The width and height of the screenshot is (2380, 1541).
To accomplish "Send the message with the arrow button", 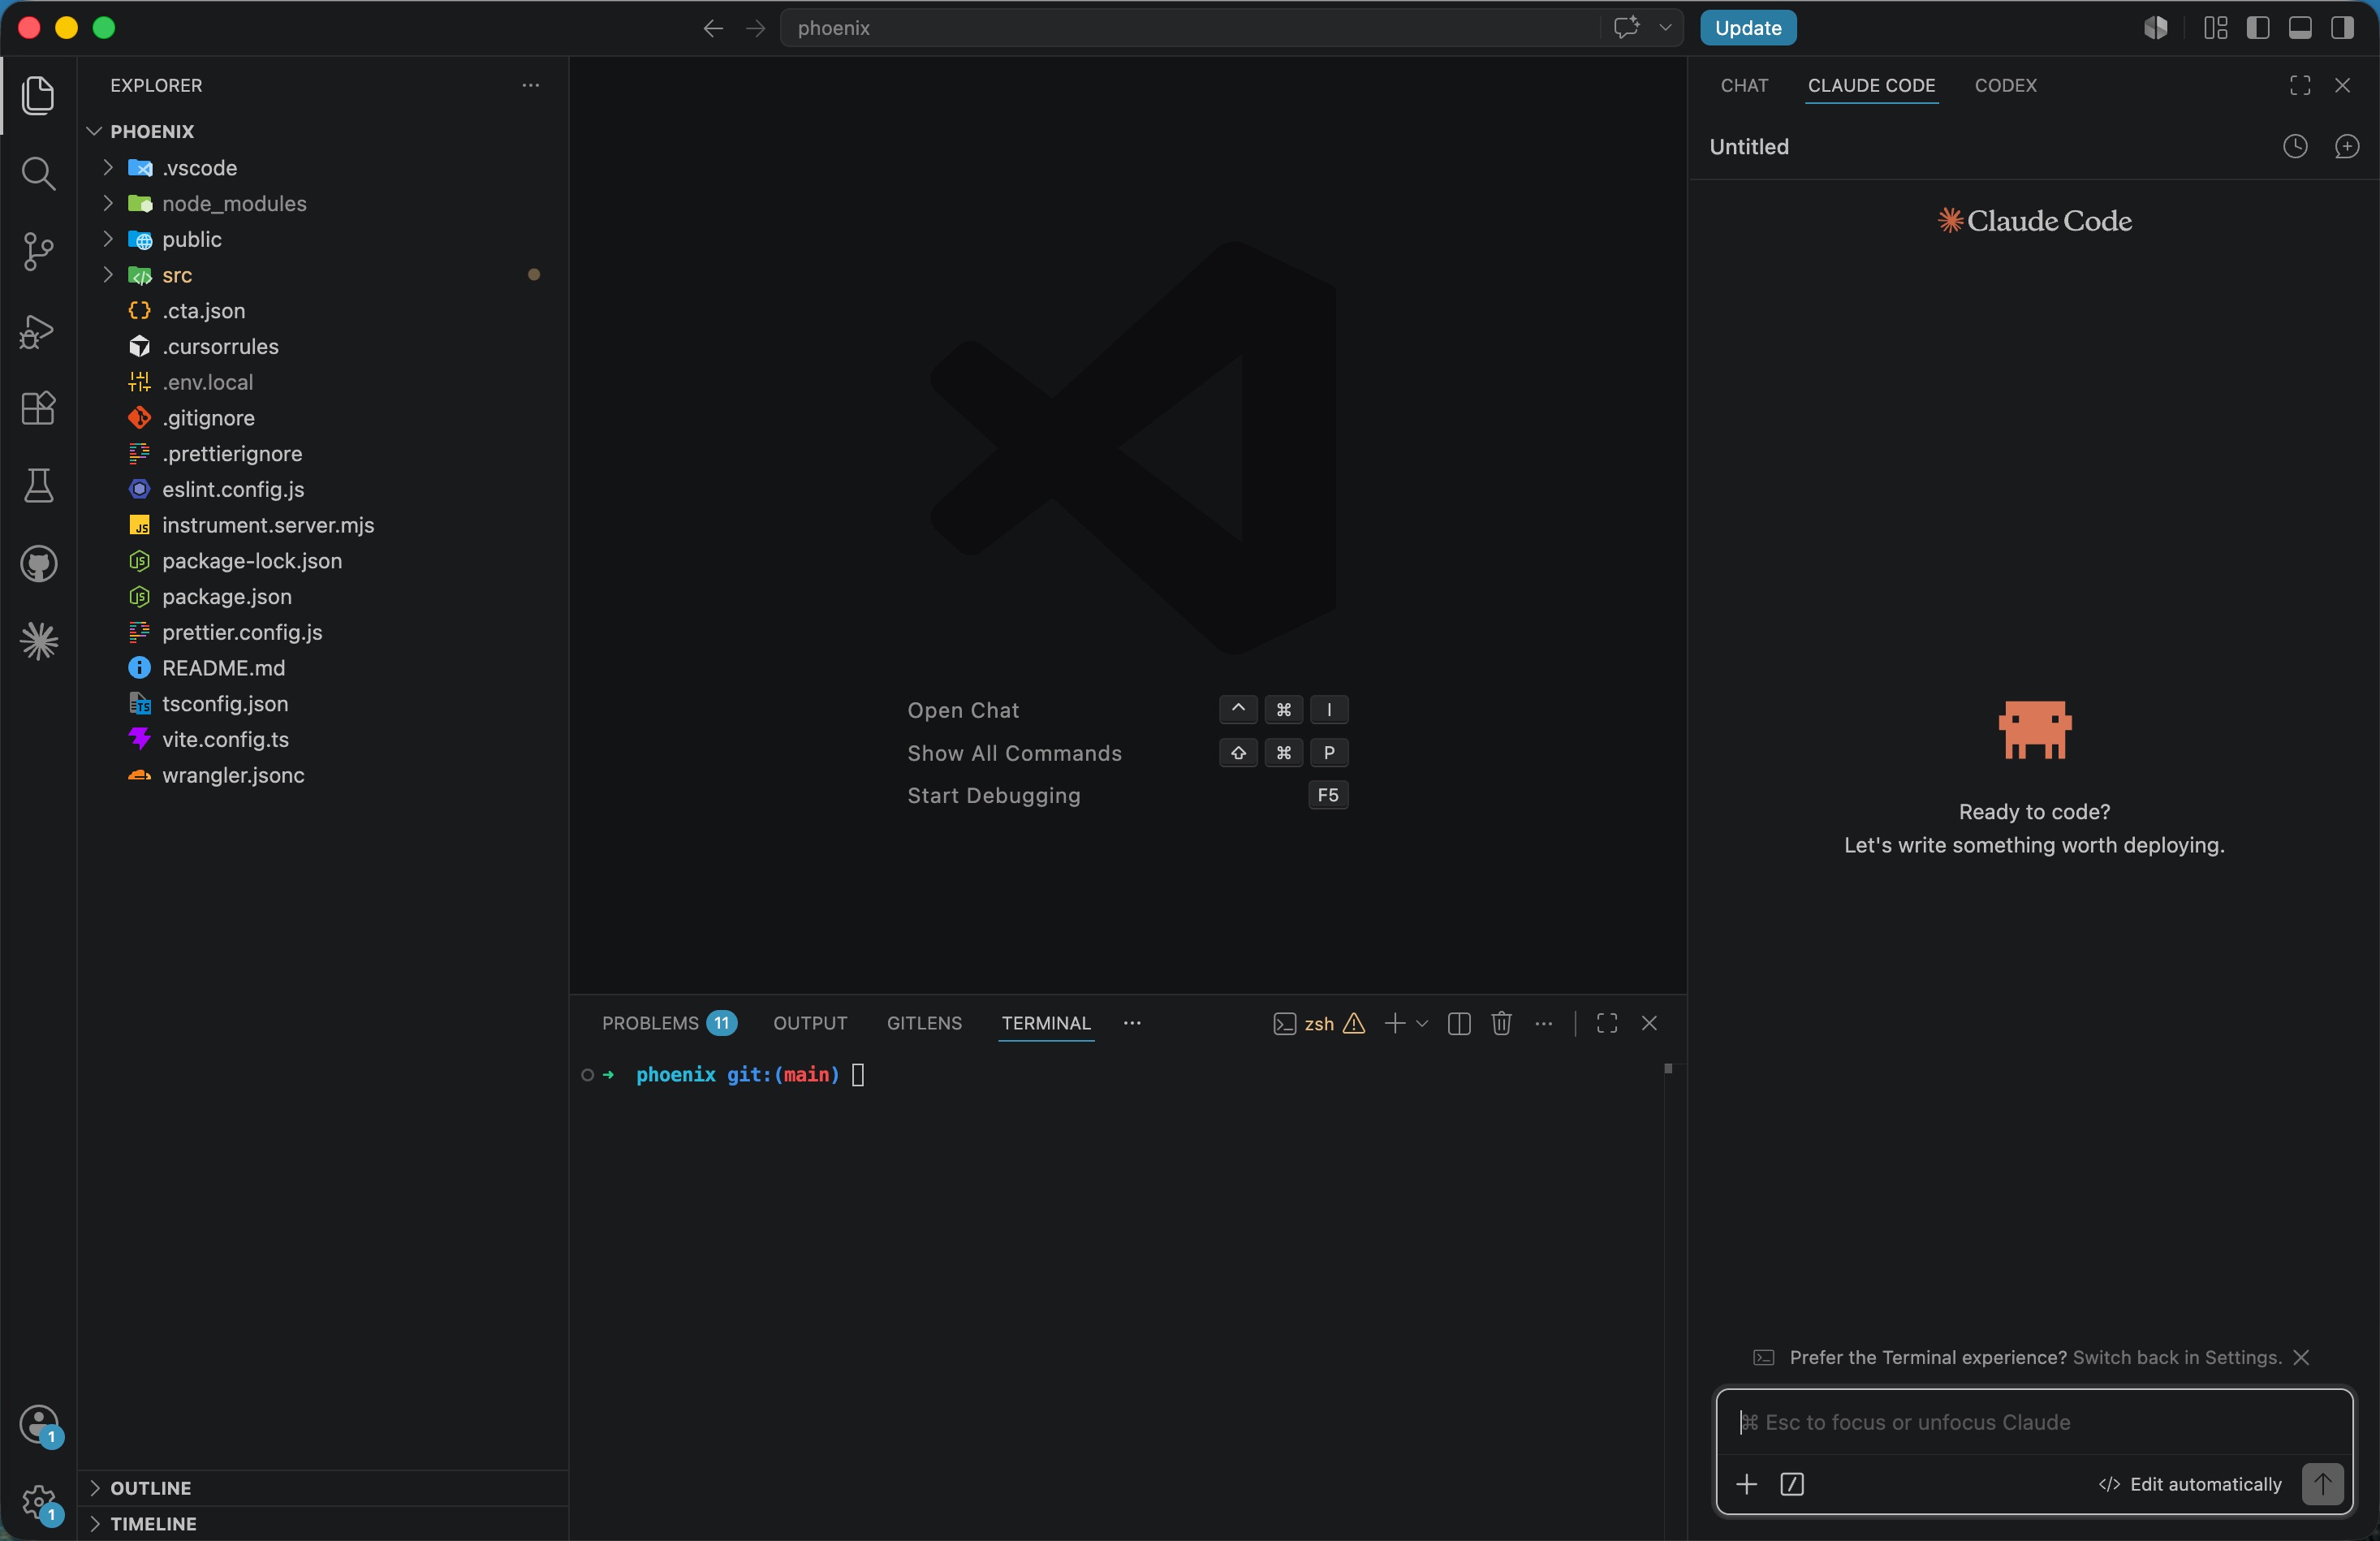I will tap(2322, 1484).
